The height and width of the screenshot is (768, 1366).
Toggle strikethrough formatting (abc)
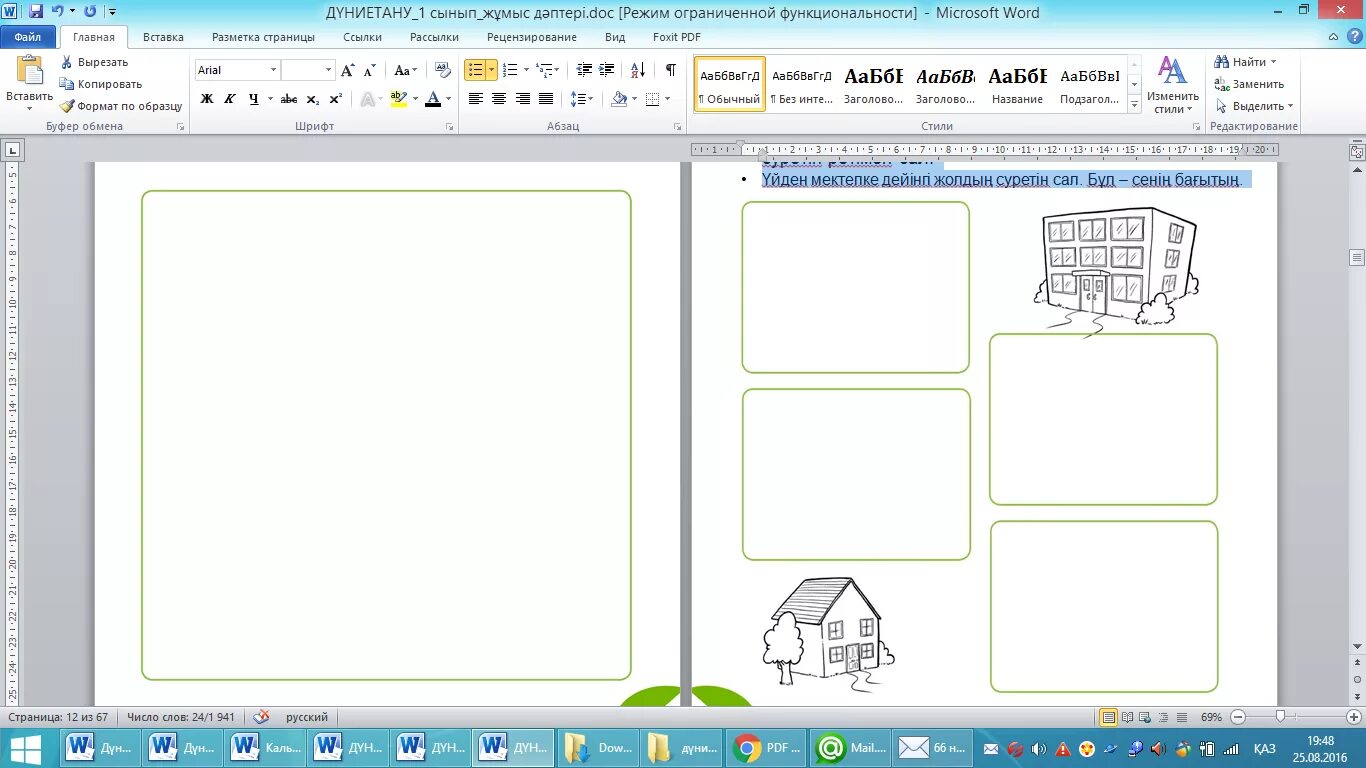pos(289,99)
